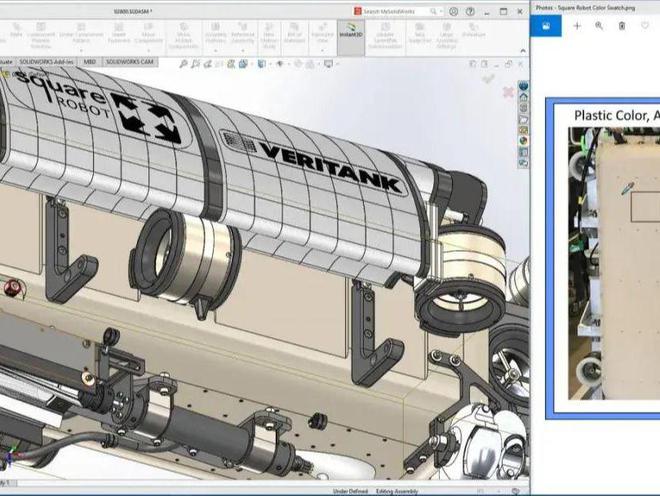The image size is (660, 496).
Task: Click the Display Style icon
Action: [x=261, y=64]
